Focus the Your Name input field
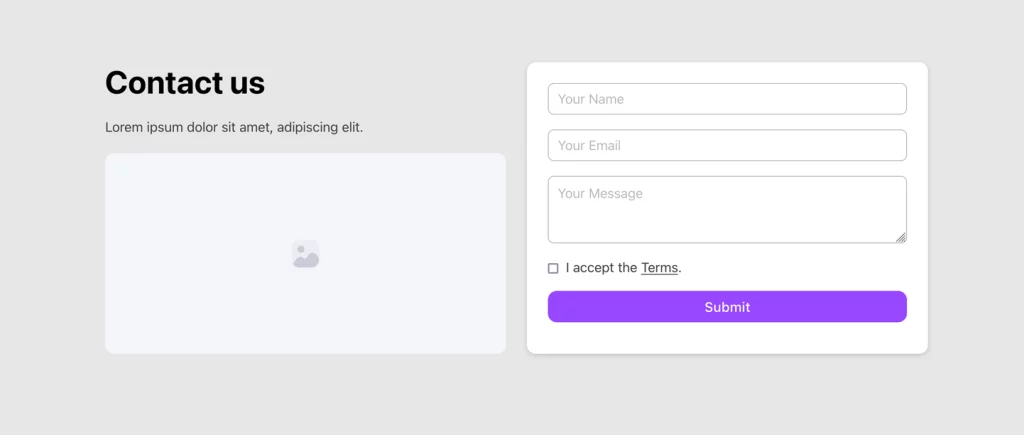This screenshot has width=1024, height=435. (727, 99)
